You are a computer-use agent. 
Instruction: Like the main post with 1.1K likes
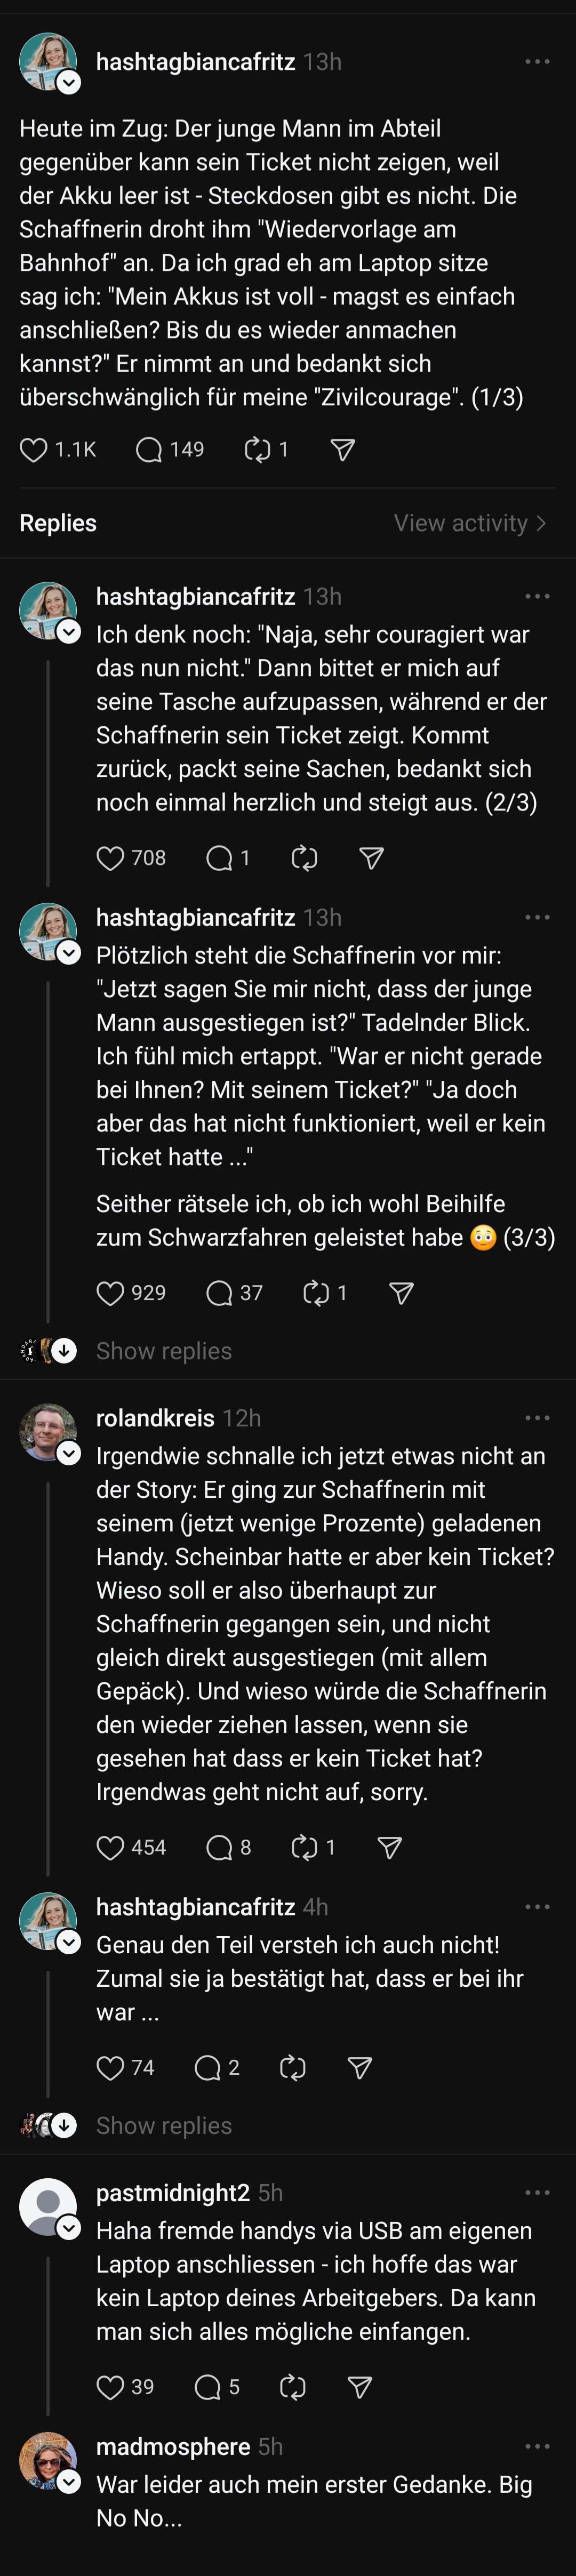34,450
